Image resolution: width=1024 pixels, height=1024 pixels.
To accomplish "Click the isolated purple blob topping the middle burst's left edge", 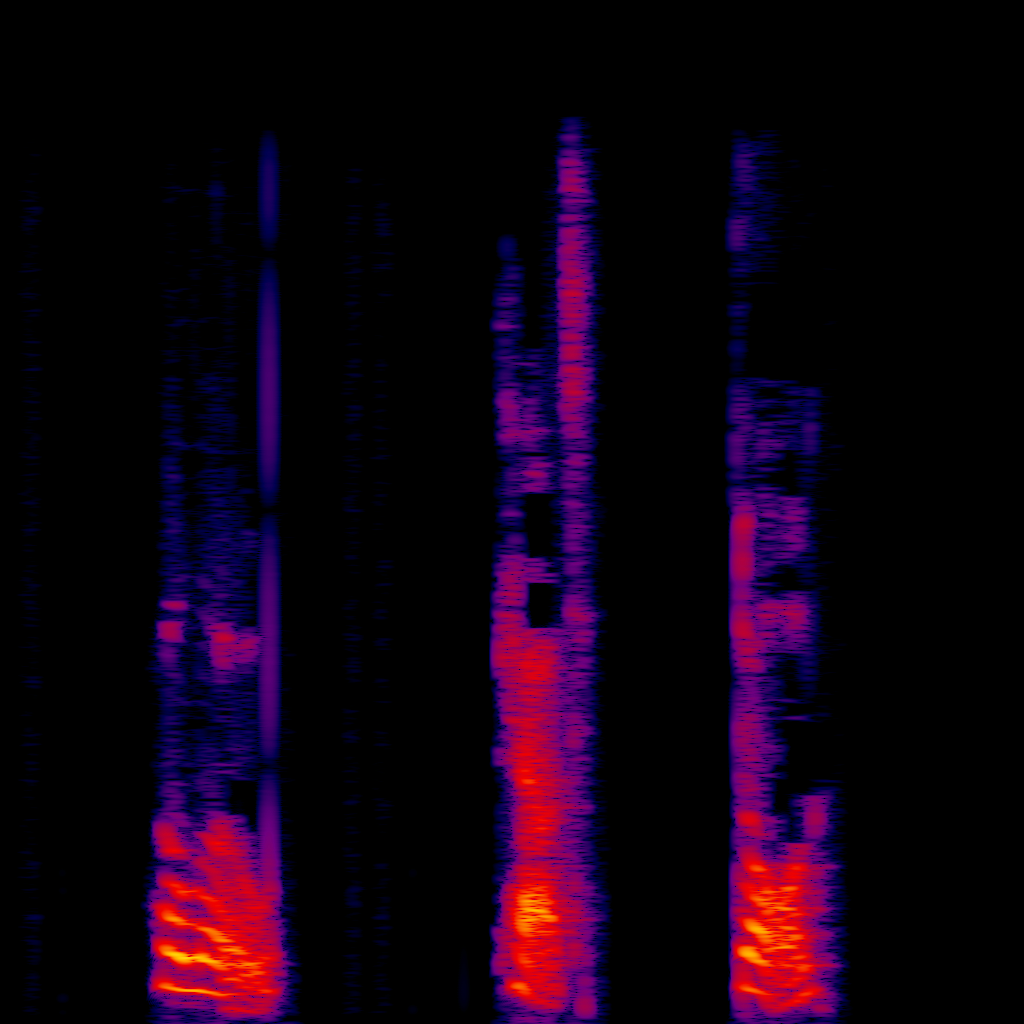I will [x=507, y=246].
